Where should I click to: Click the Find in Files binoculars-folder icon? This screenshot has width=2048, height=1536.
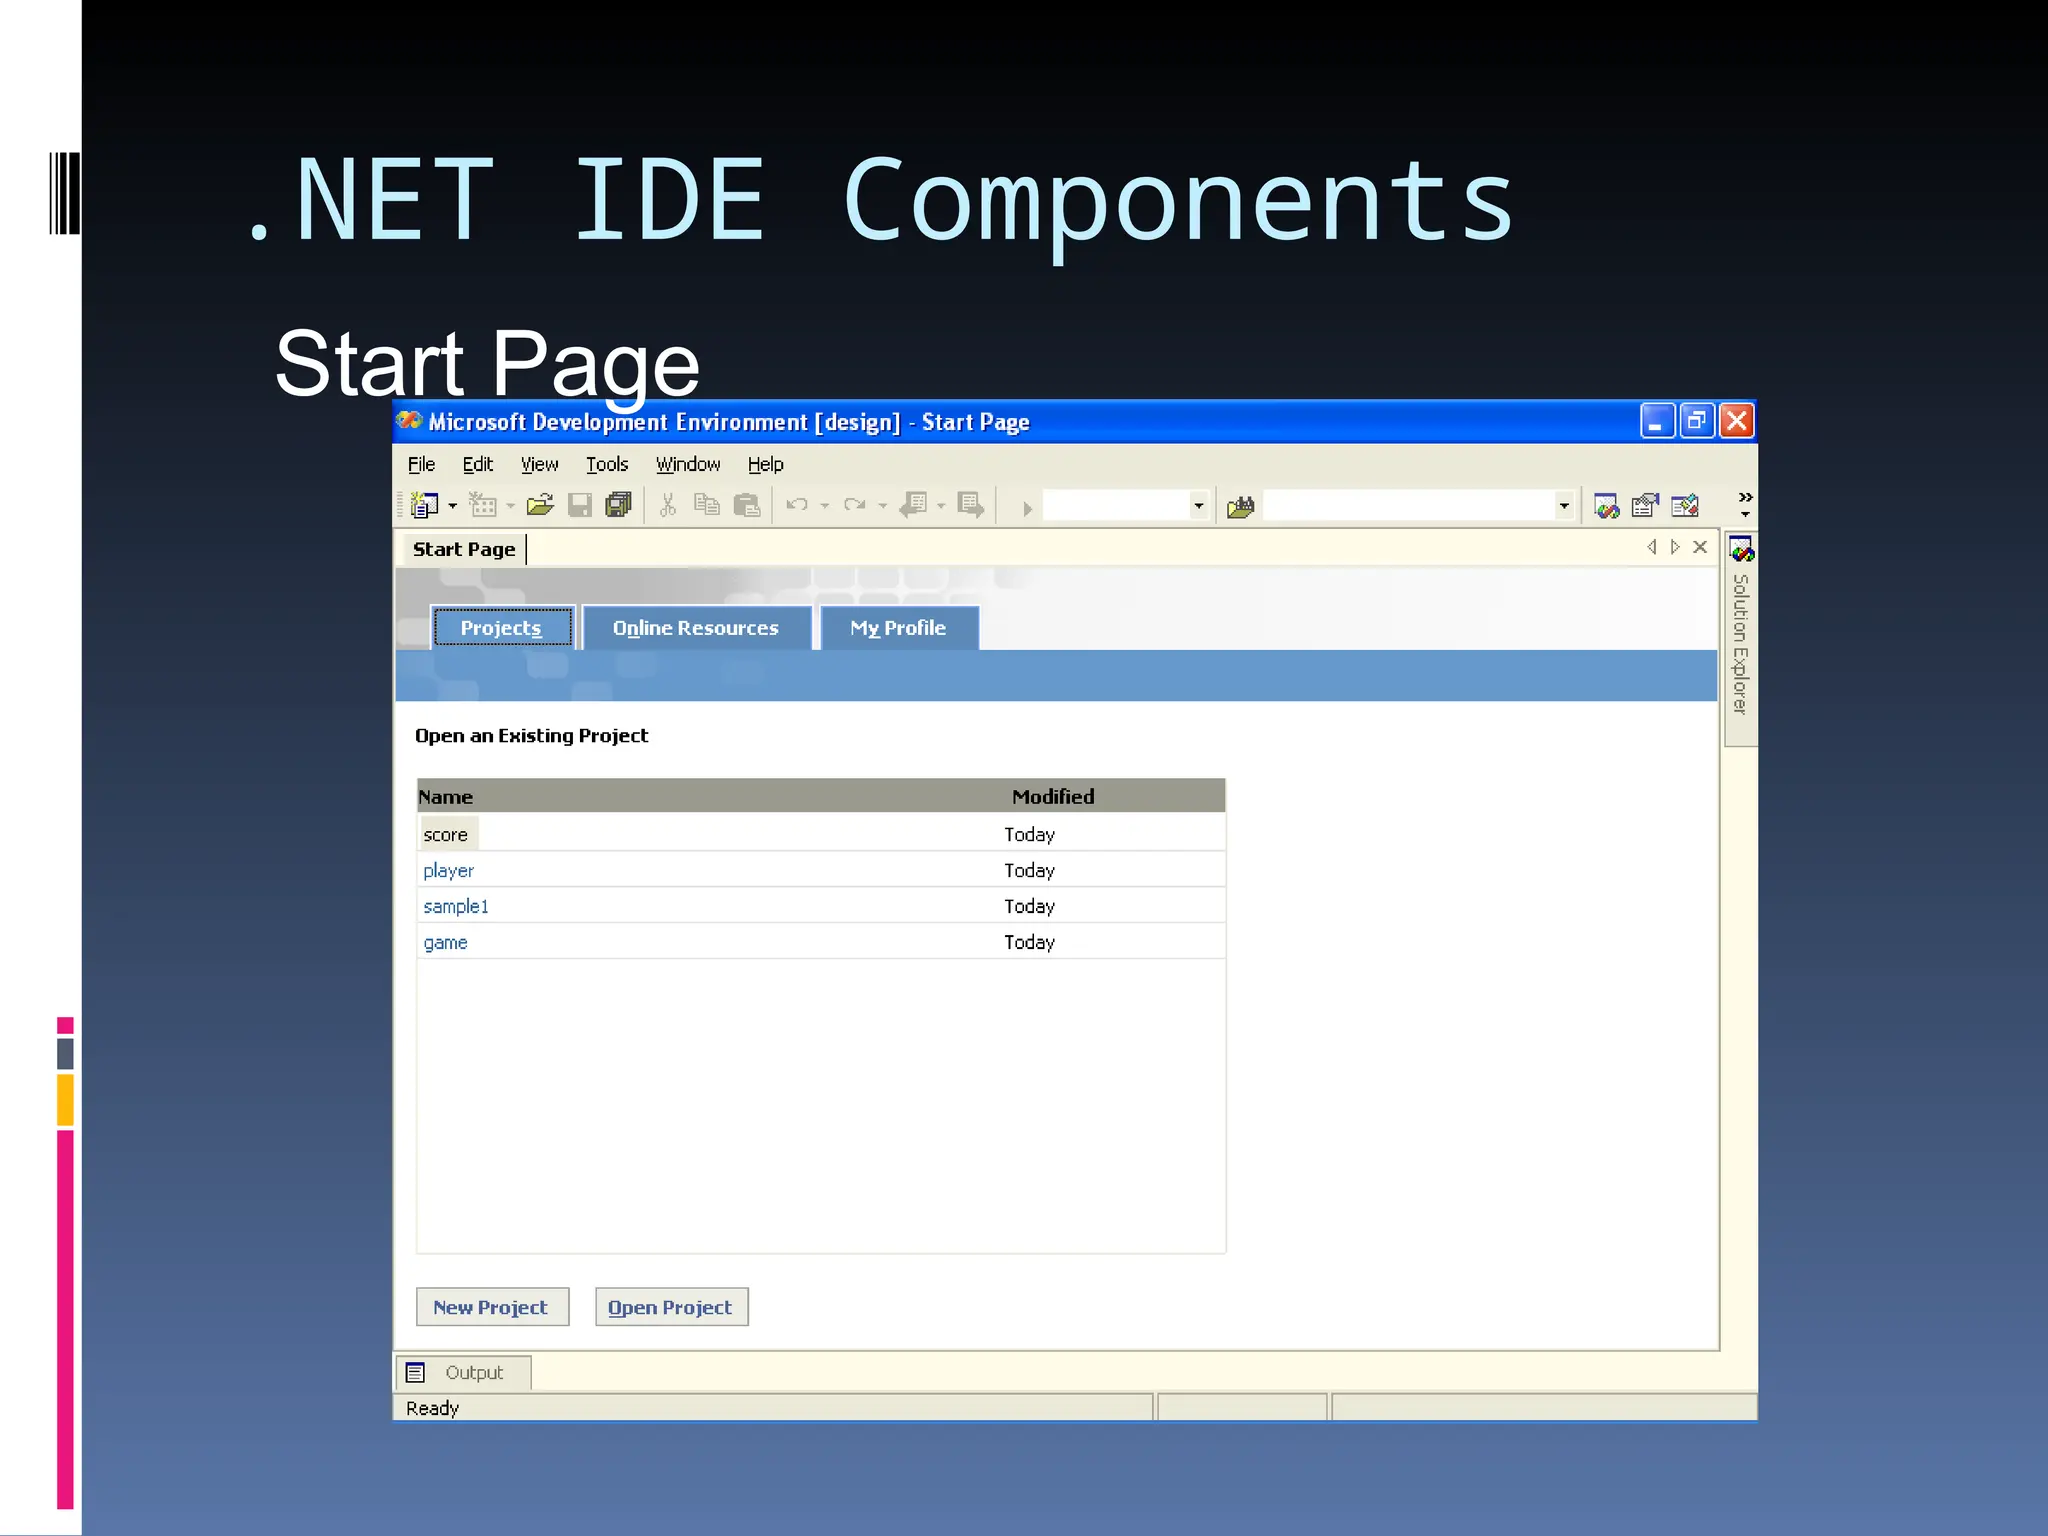(x=1240, y=507)
